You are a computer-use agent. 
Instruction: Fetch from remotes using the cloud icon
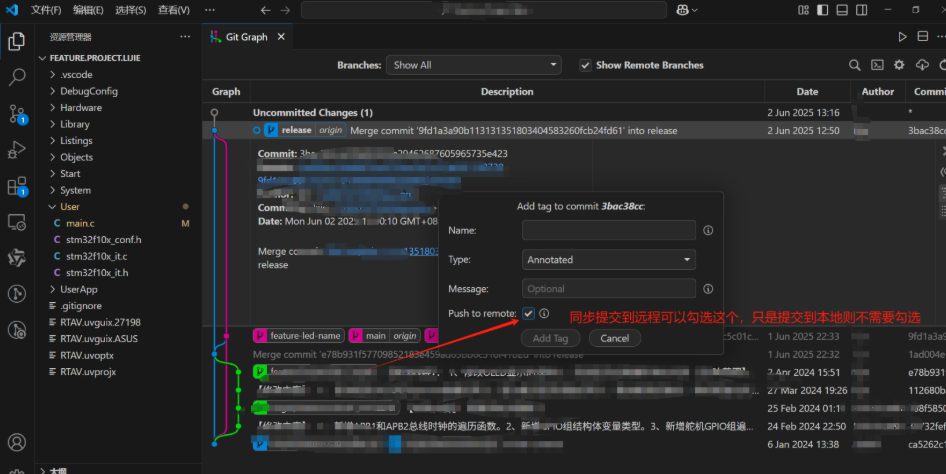[922, 65]
